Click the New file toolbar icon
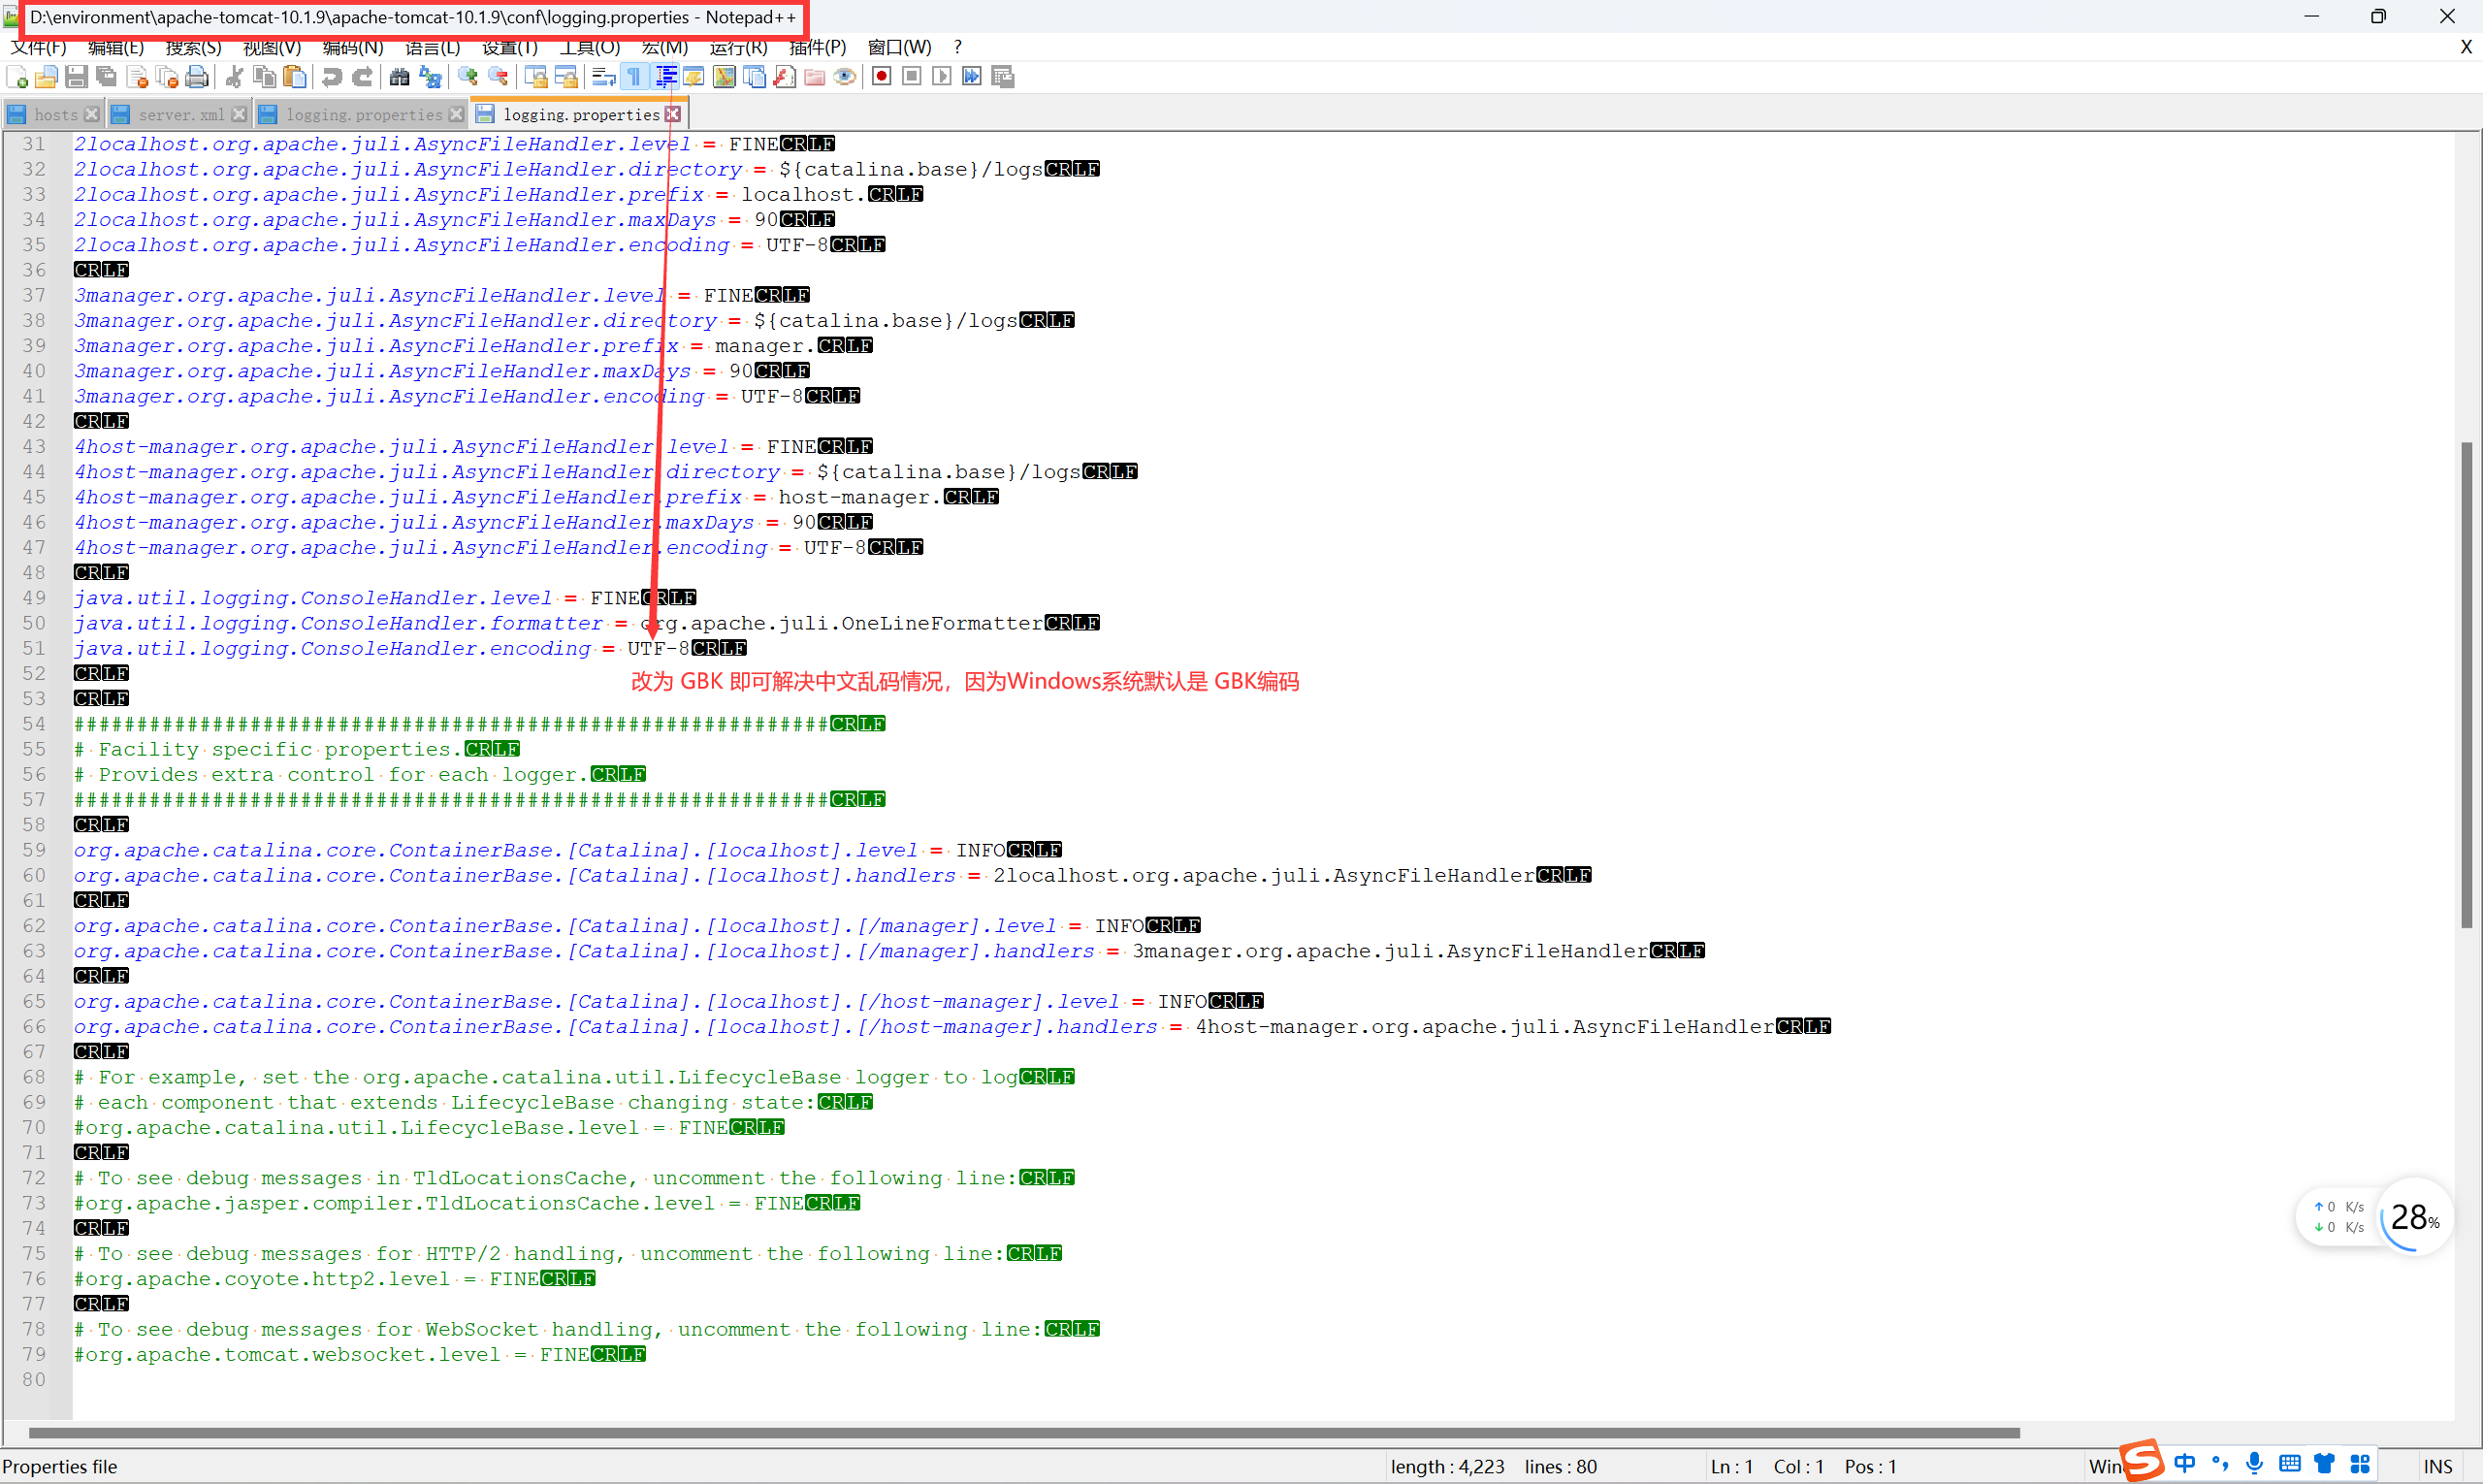This screenshot has height=1484, width=2483. [17, 77]
